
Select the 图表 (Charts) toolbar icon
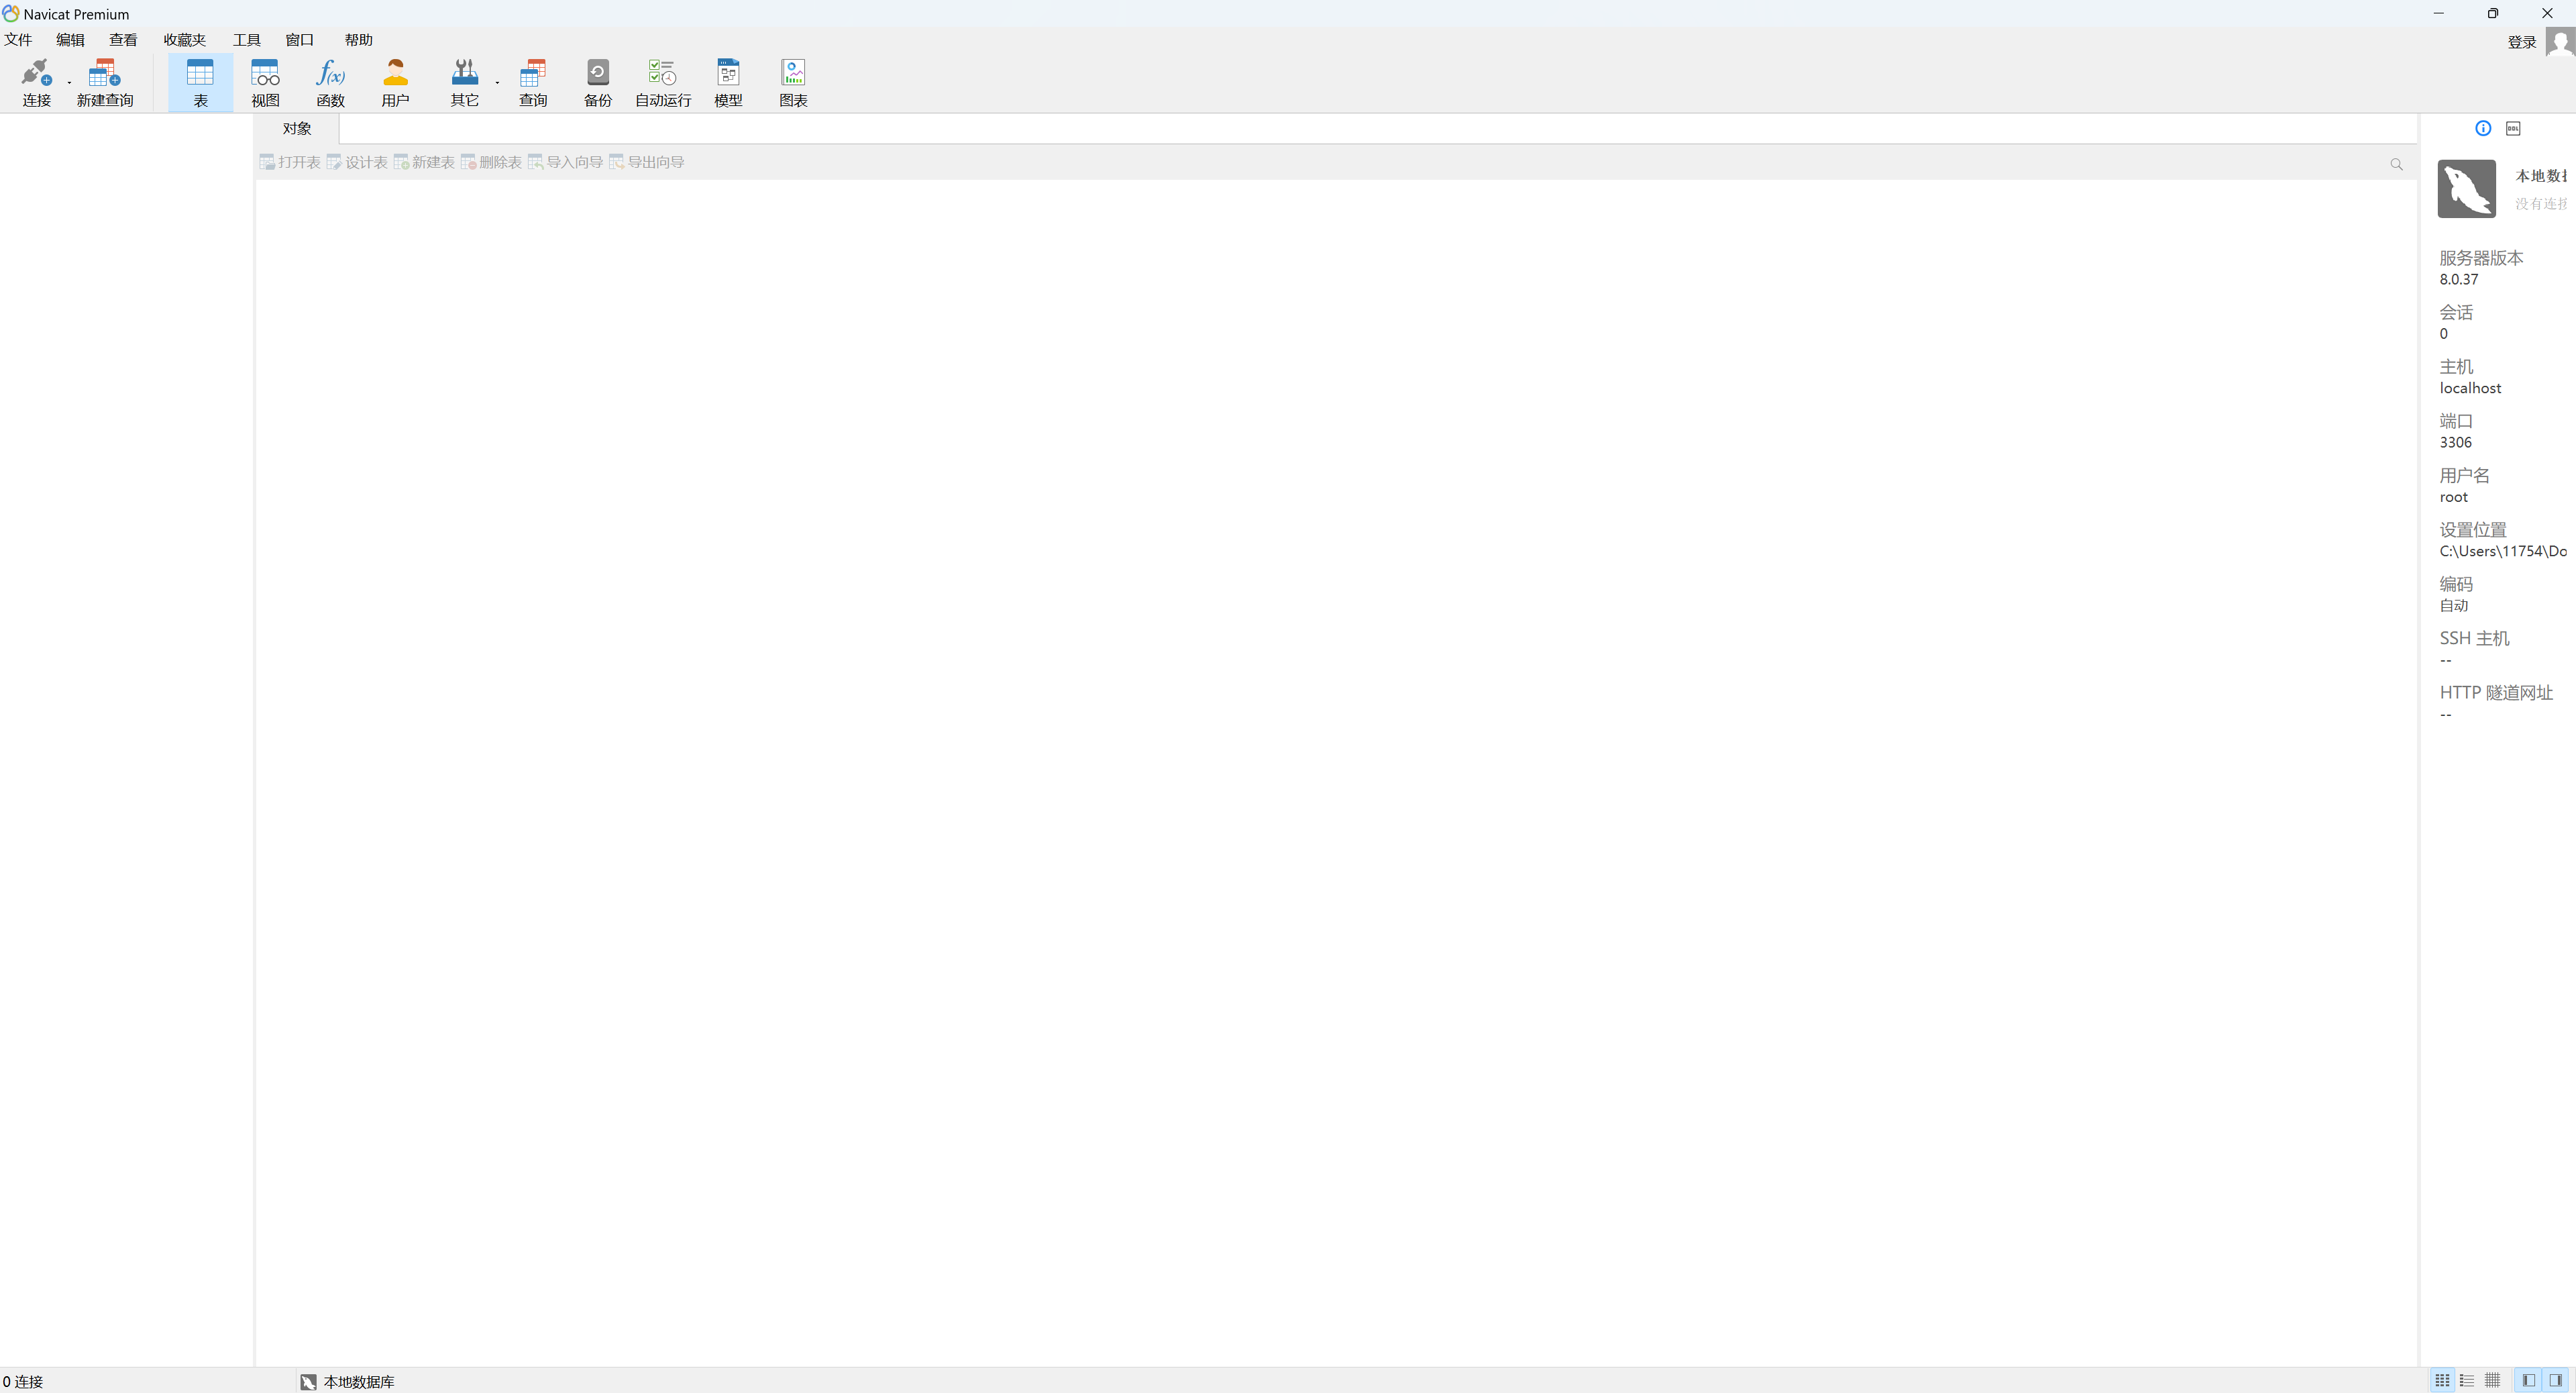tap(793, 82)
